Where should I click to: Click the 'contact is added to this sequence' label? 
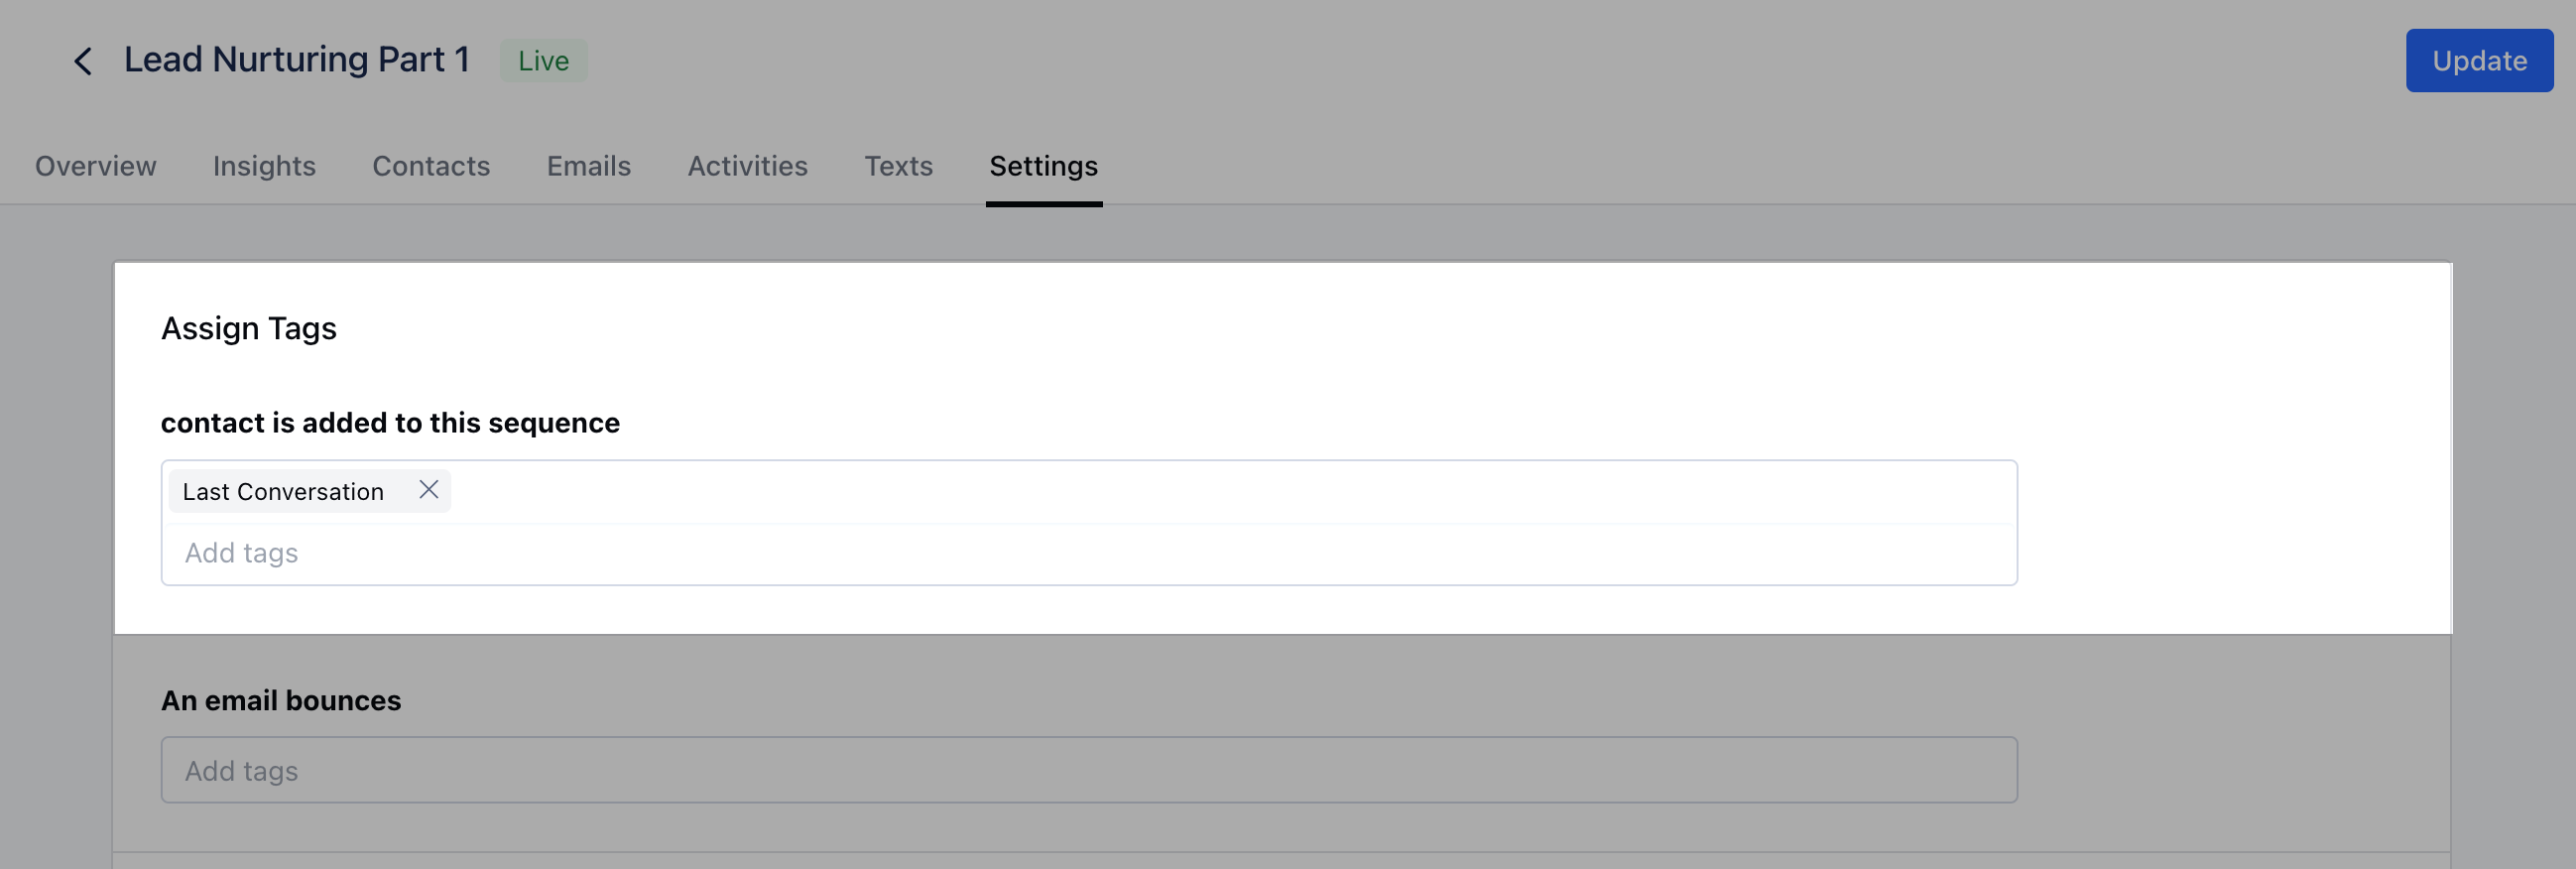click(390, 423)
